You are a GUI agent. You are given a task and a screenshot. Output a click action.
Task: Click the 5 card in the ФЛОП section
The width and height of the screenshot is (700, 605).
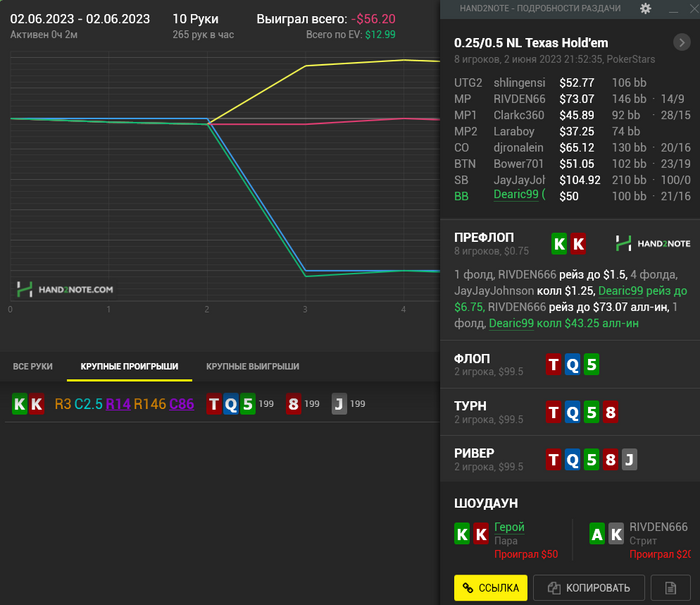[592, 364]
